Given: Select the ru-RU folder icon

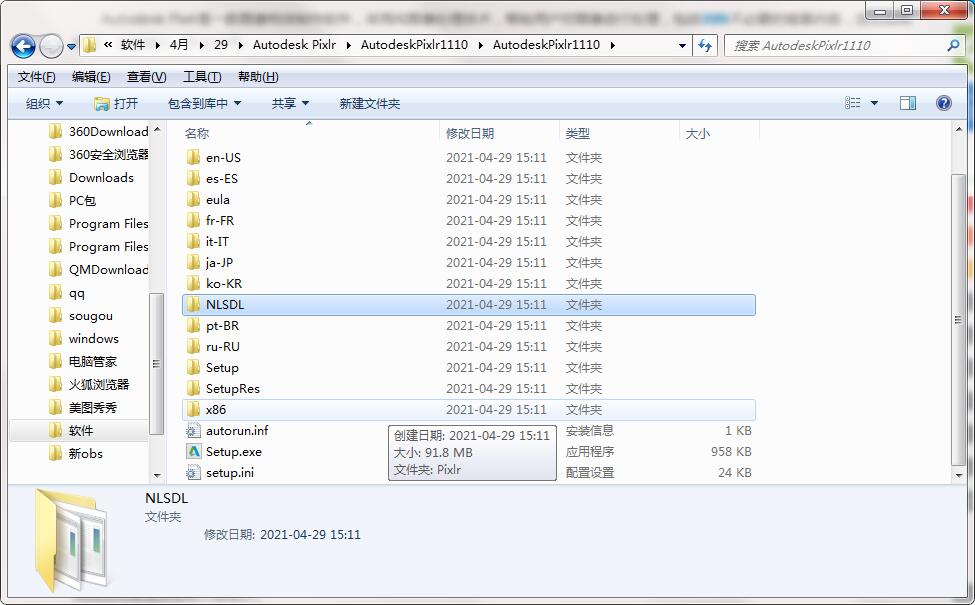Looking at the screenshot, I should (193, 346).
